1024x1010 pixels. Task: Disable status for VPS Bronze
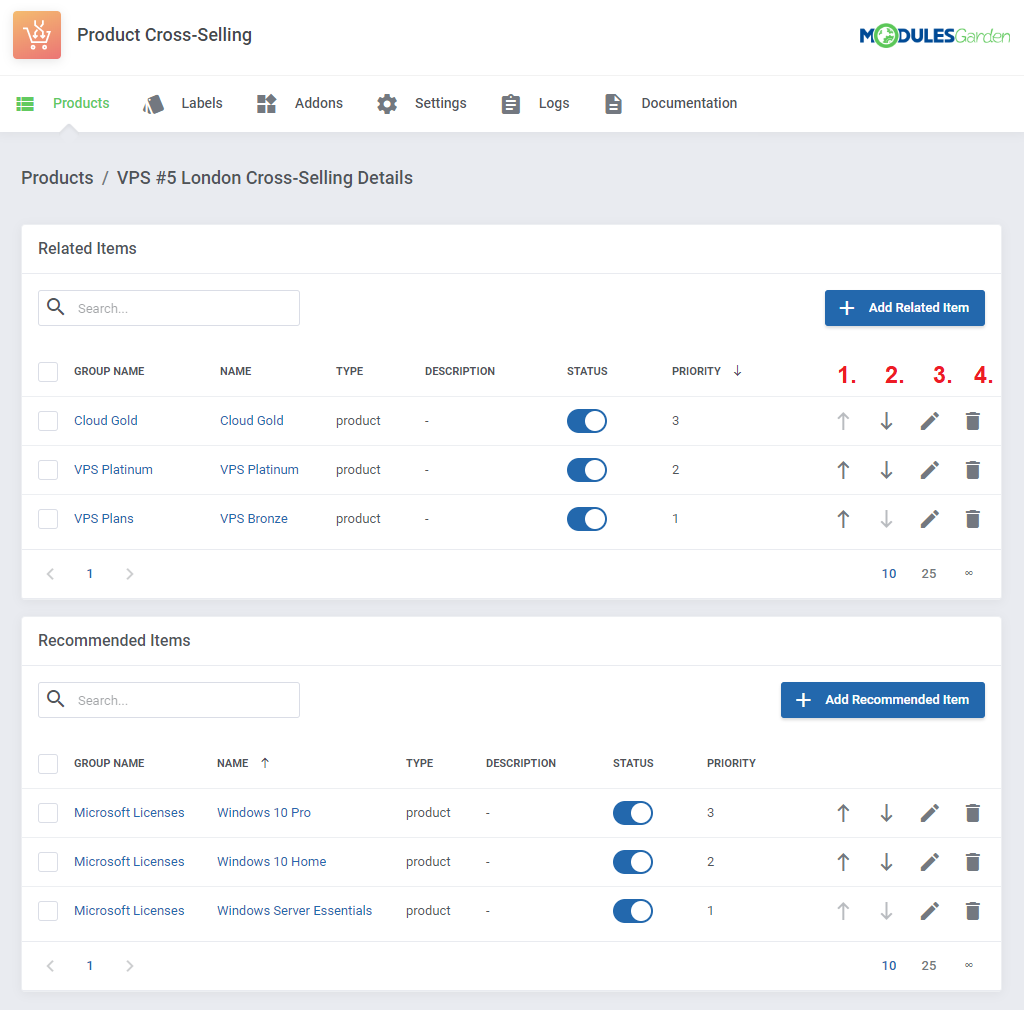(x=586, y=519)
